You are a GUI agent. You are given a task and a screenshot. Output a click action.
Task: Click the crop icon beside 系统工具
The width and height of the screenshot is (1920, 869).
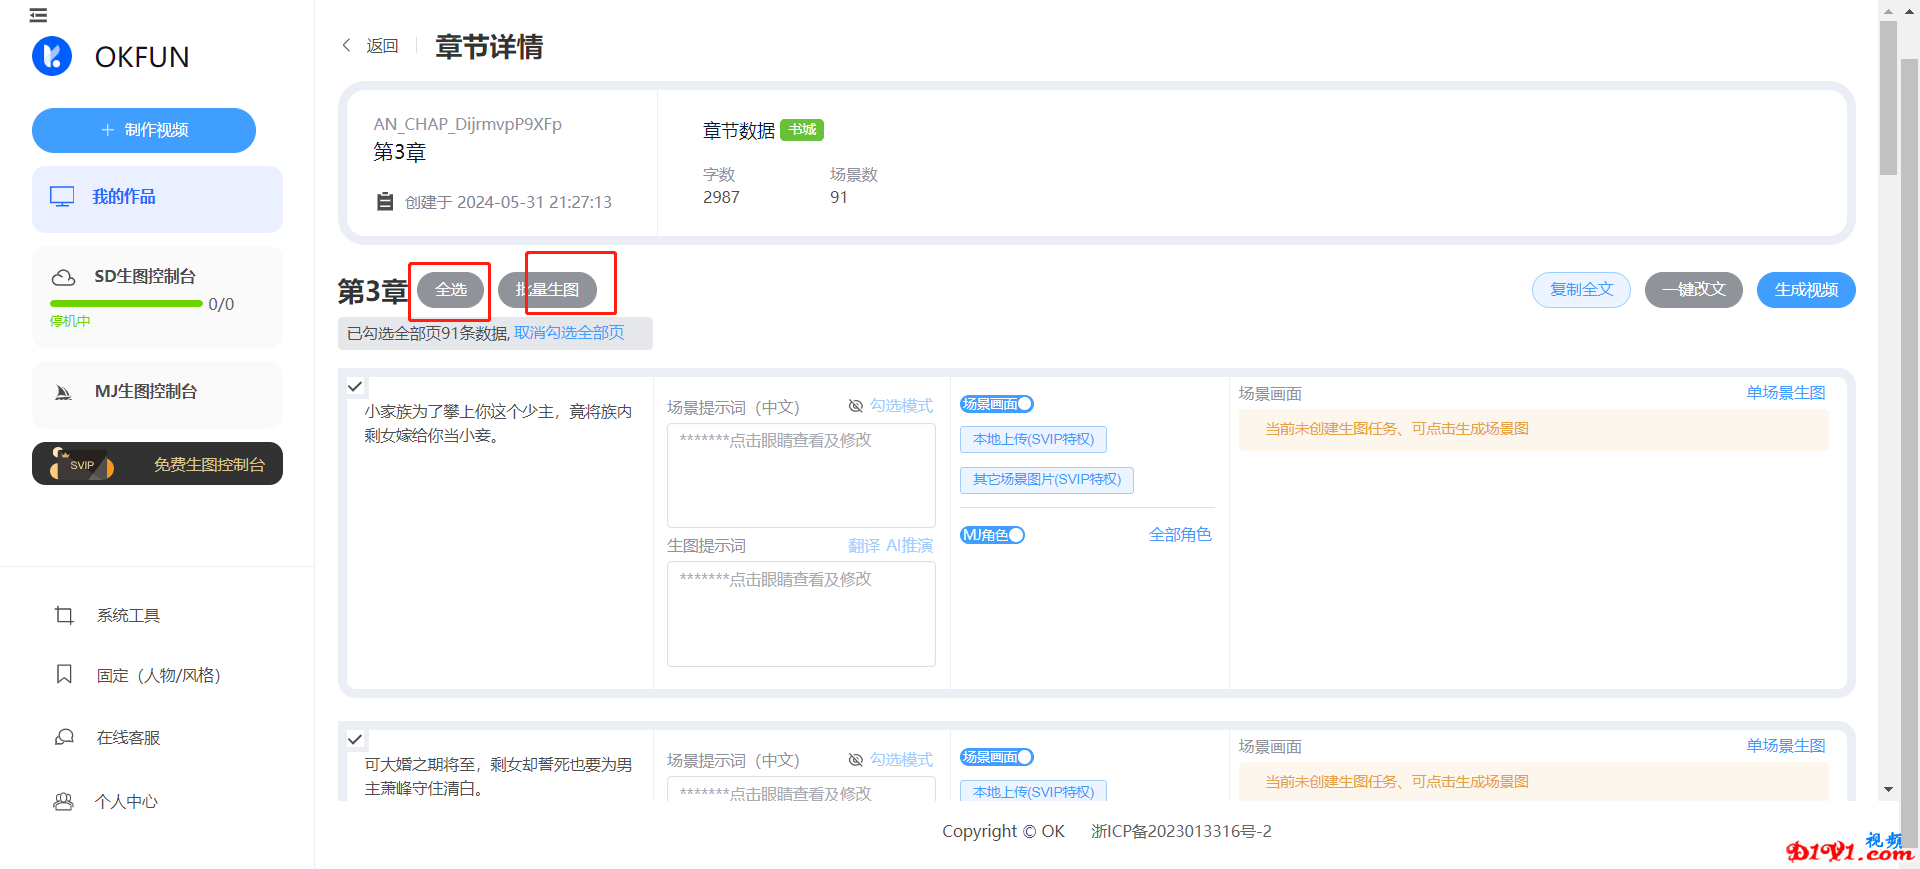coord(64,615)
